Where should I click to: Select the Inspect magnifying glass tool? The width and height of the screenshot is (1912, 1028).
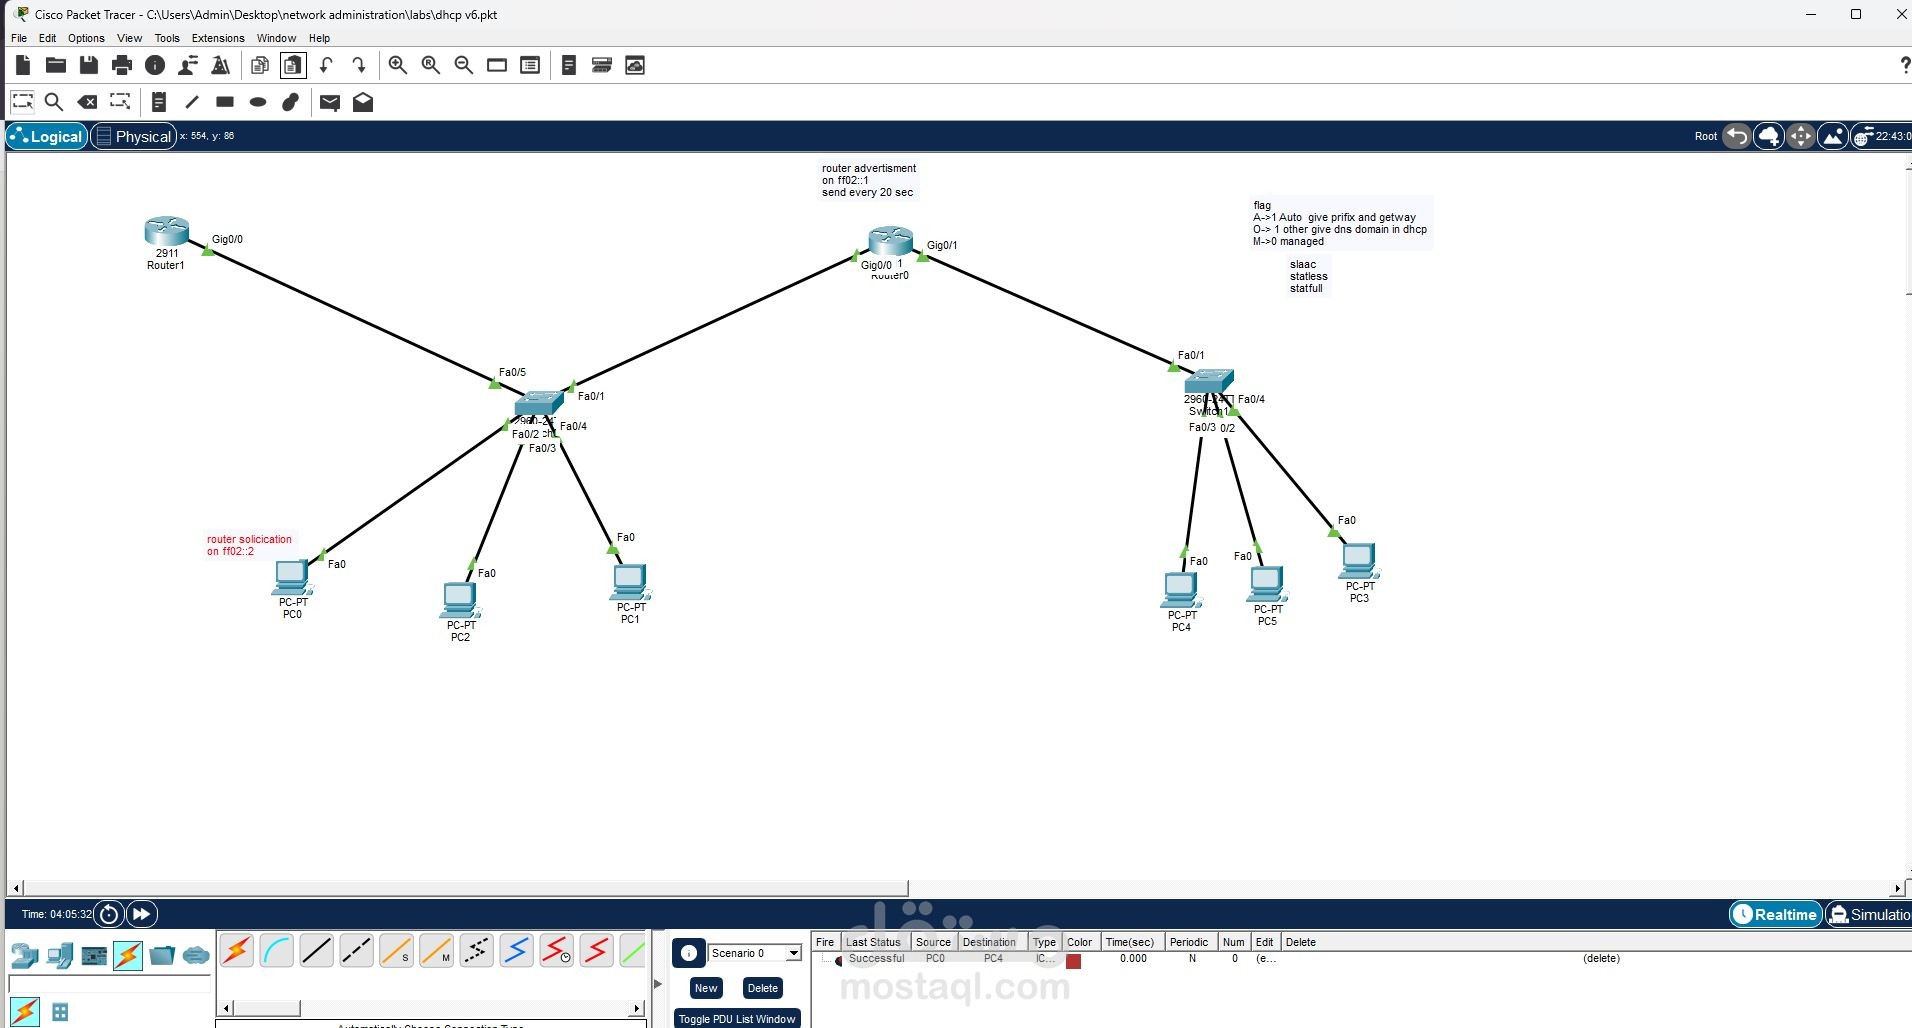pos(54,101)
